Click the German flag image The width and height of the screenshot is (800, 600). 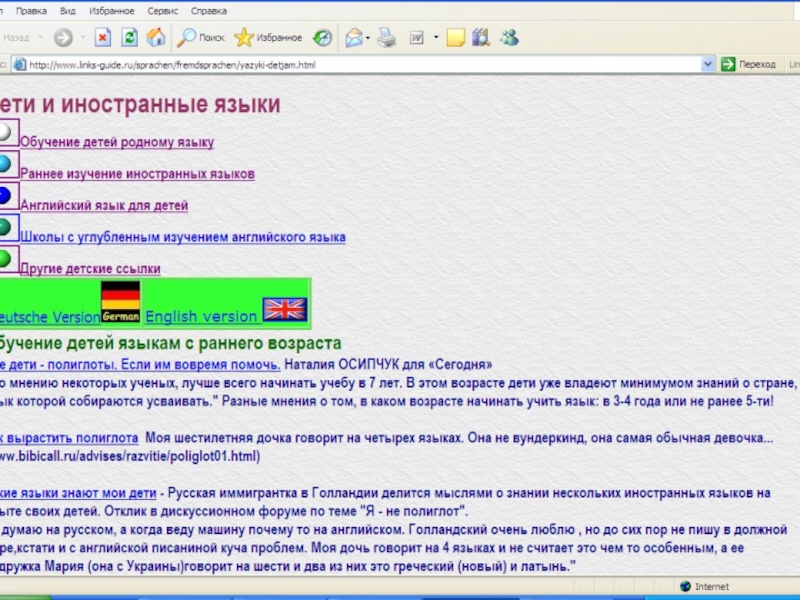click(121, 302)
